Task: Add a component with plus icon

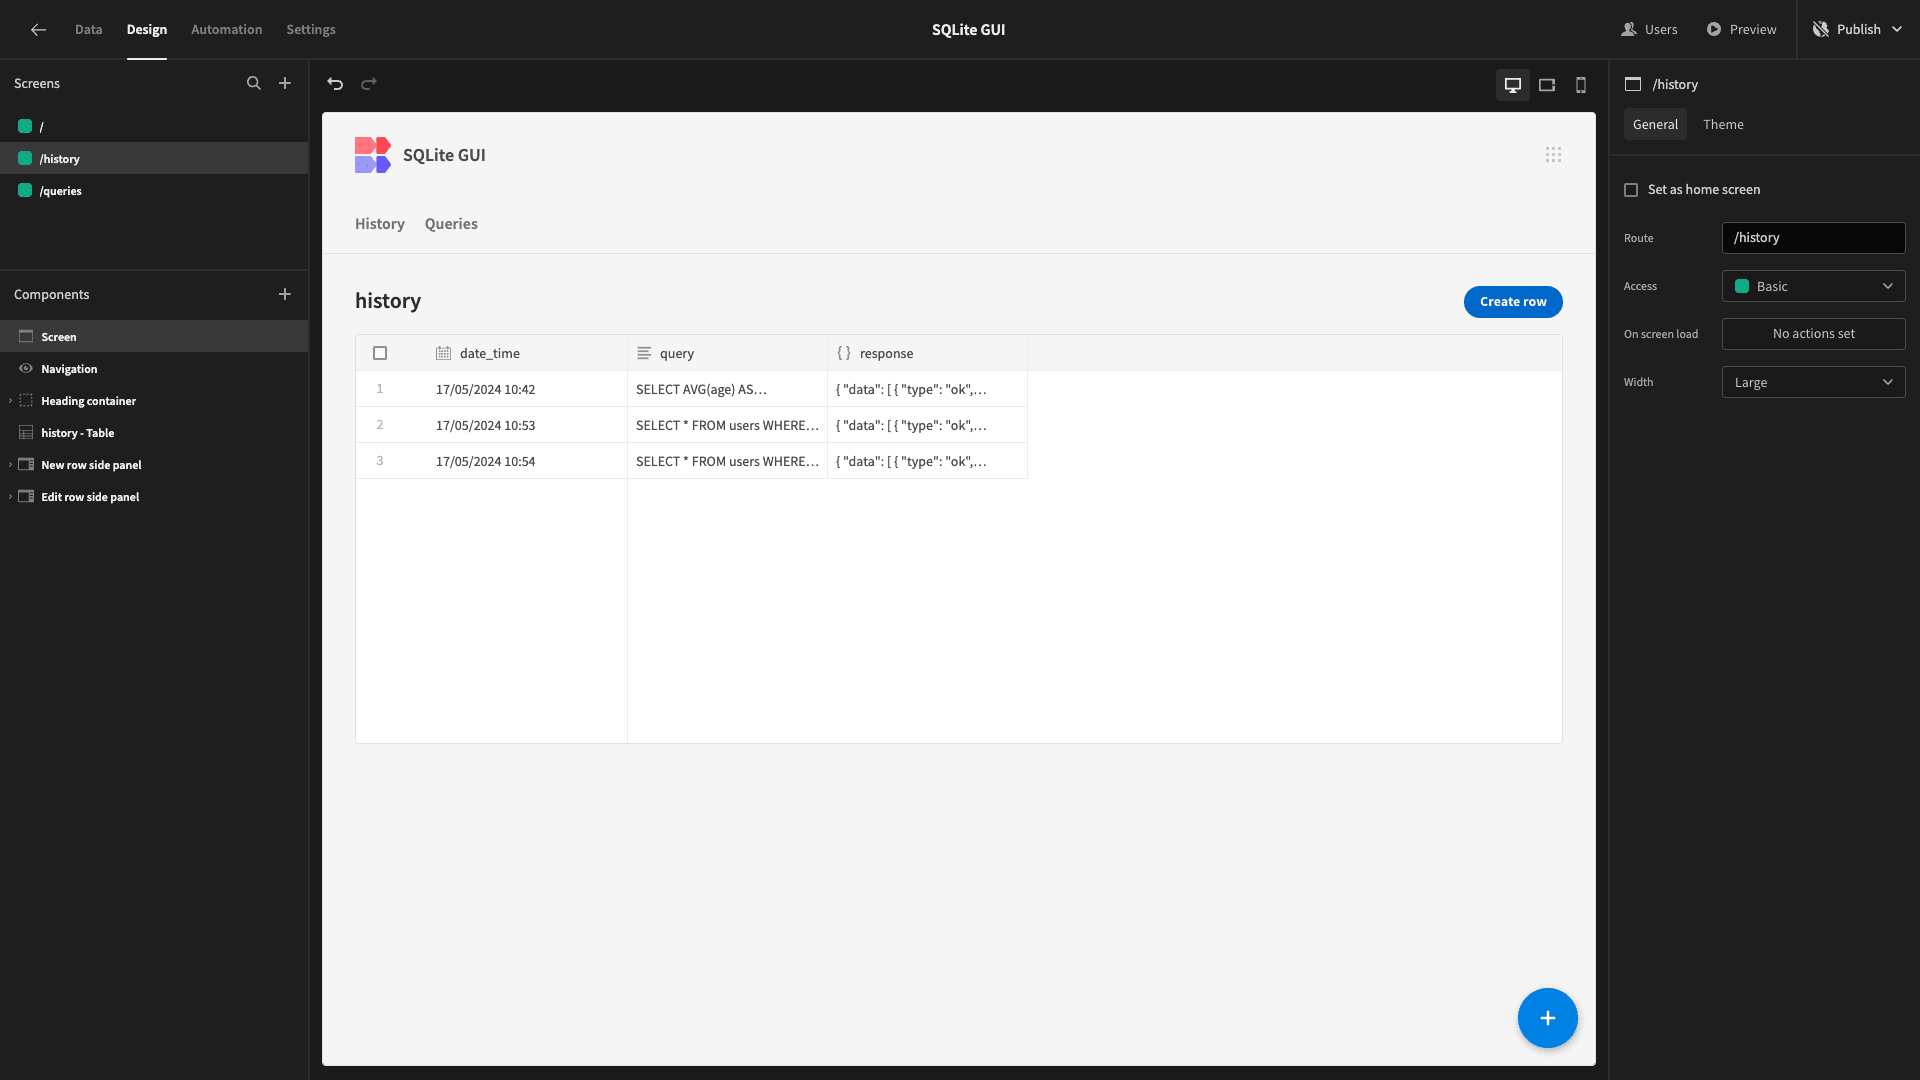Action: point(285,294)
